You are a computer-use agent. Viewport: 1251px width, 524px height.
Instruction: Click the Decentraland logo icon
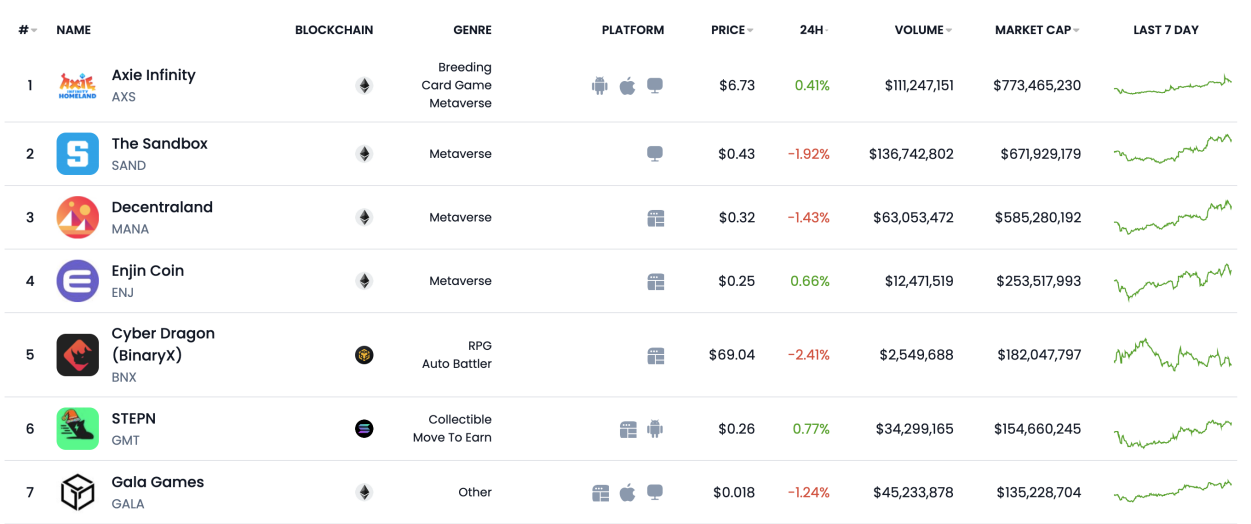(77, 217)
